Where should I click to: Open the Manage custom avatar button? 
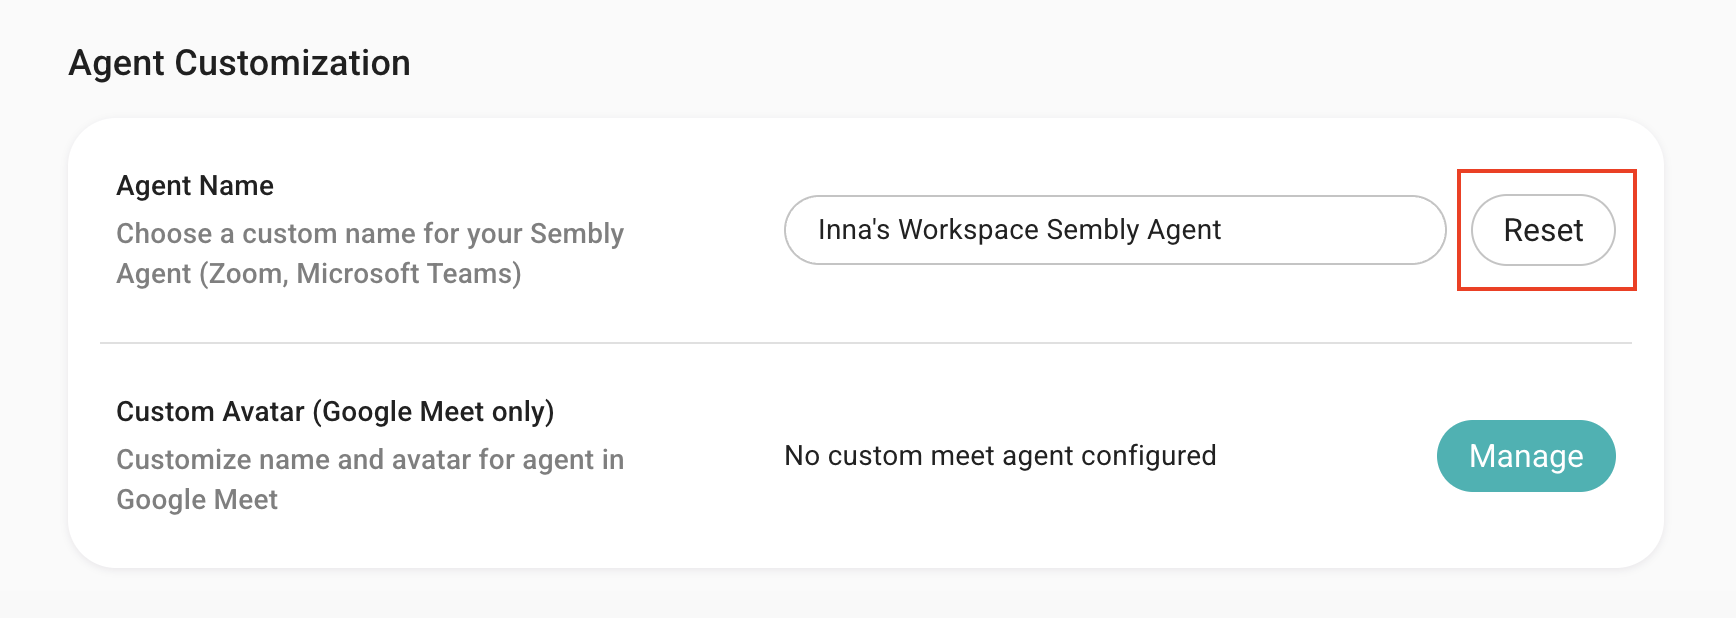pyautogui.click(x=1526, y=456)
